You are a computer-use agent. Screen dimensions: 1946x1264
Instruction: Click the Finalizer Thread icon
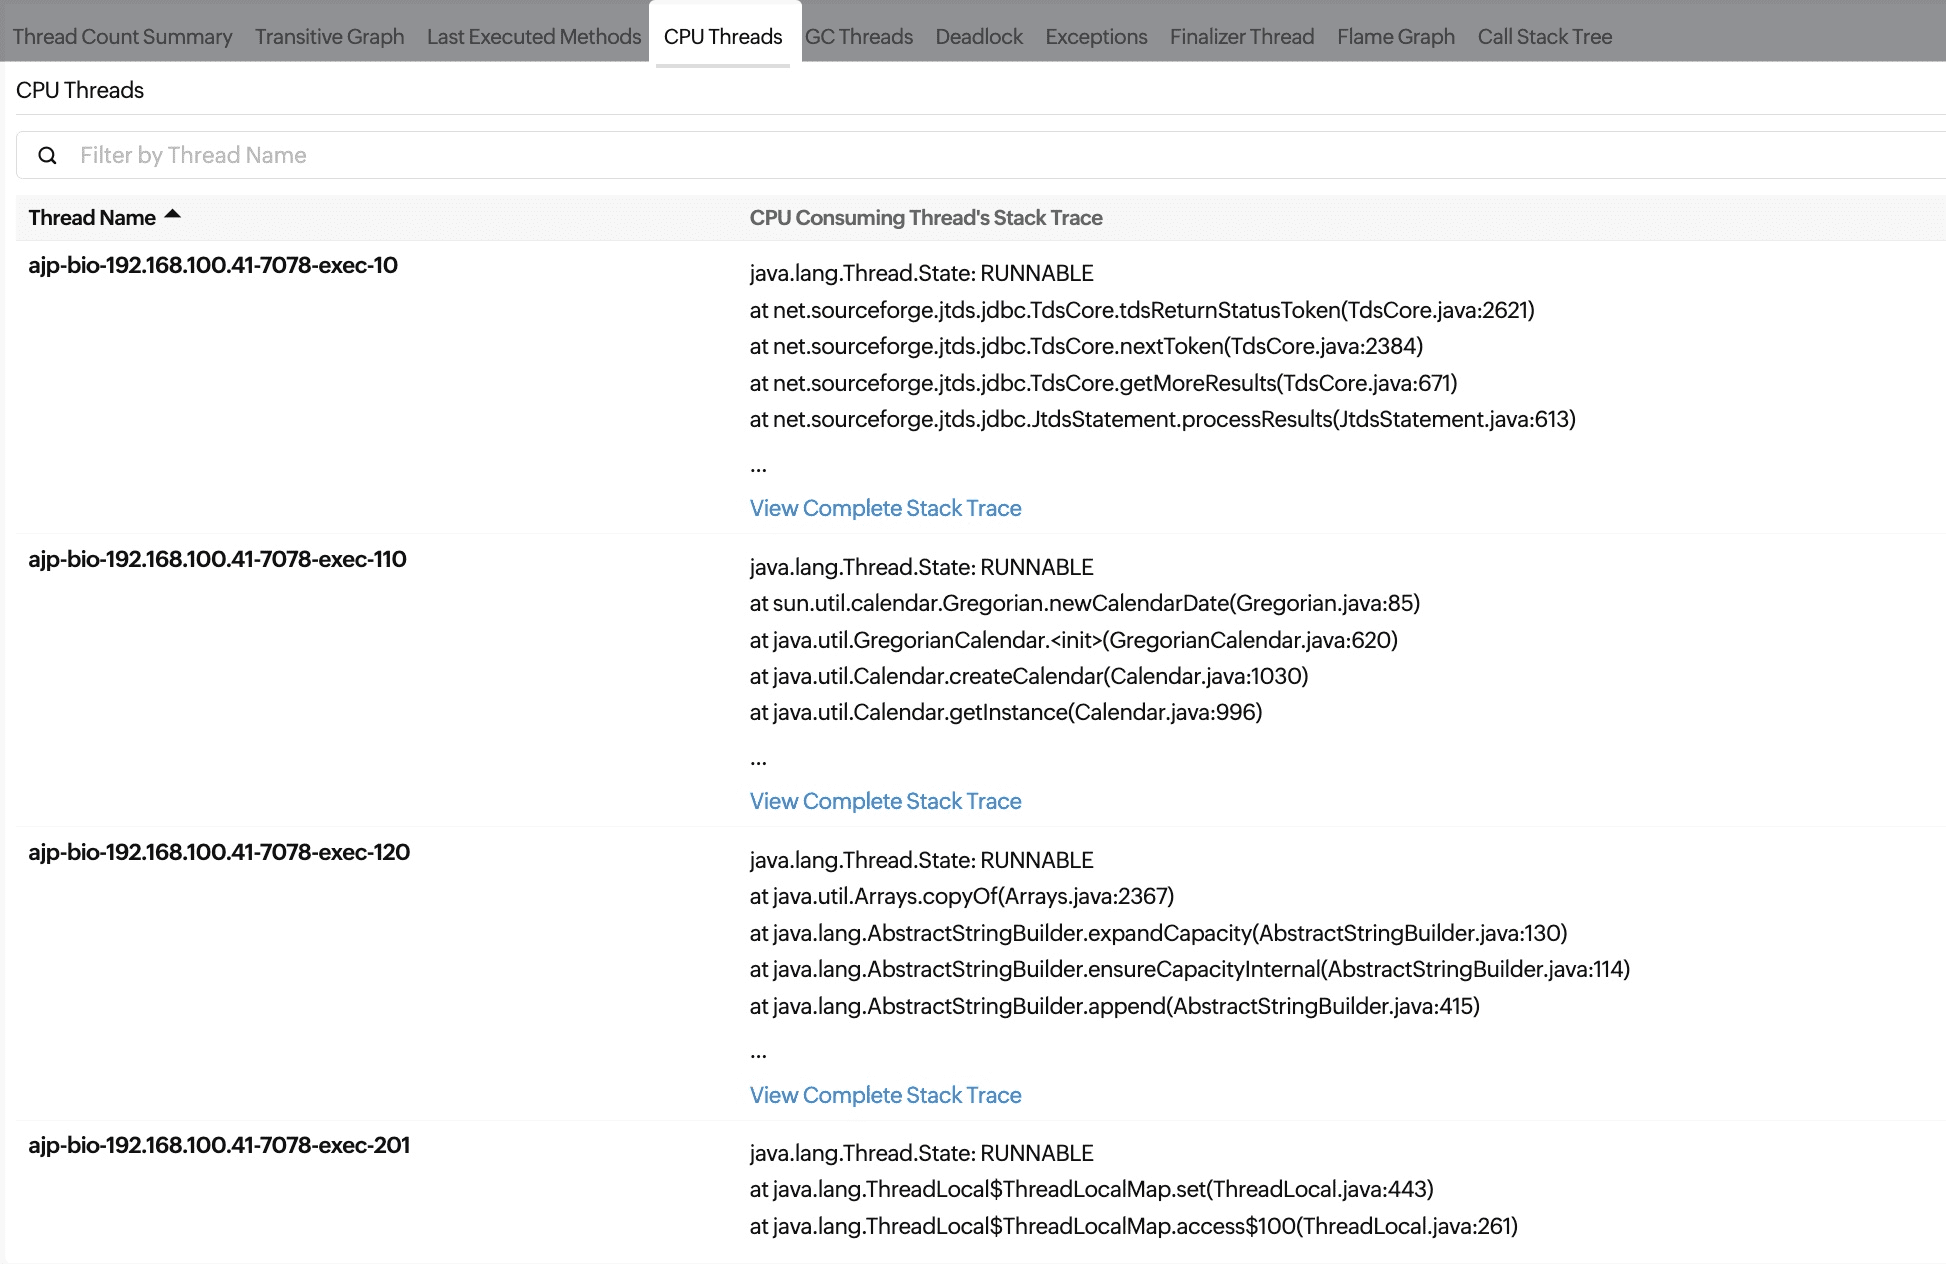1241,35
